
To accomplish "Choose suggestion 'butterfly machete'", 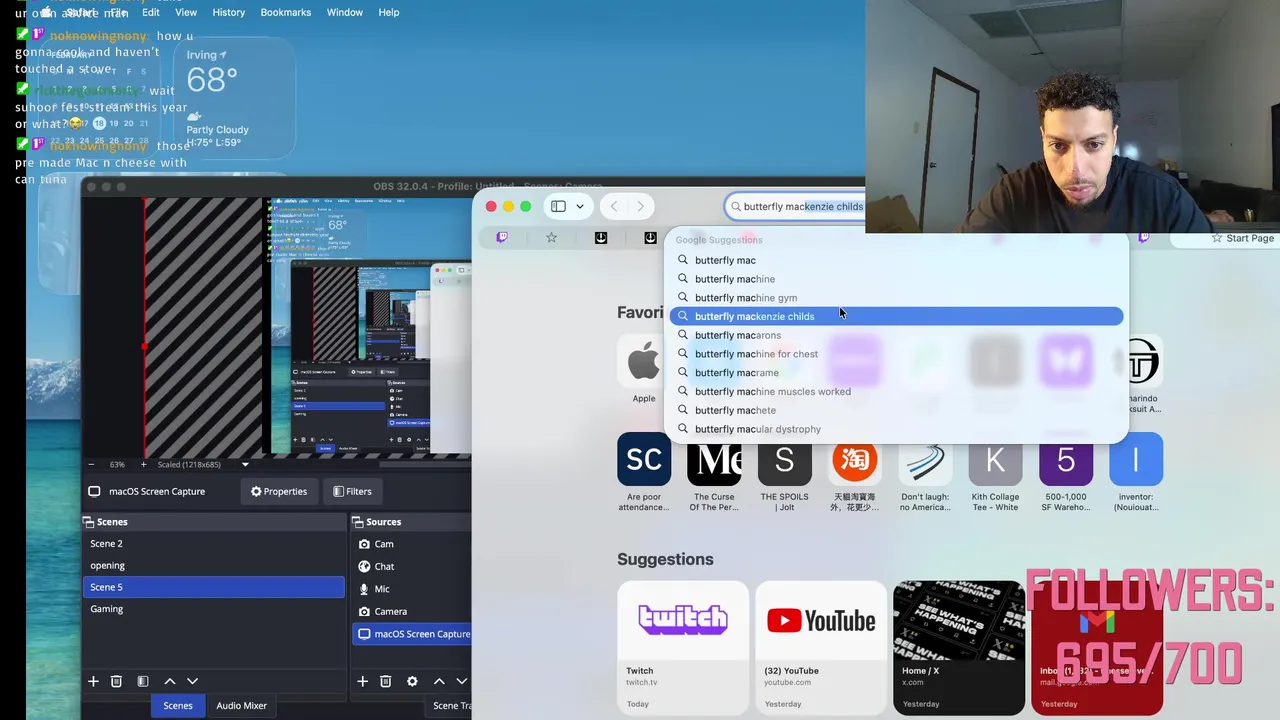I will click(897, 410).
